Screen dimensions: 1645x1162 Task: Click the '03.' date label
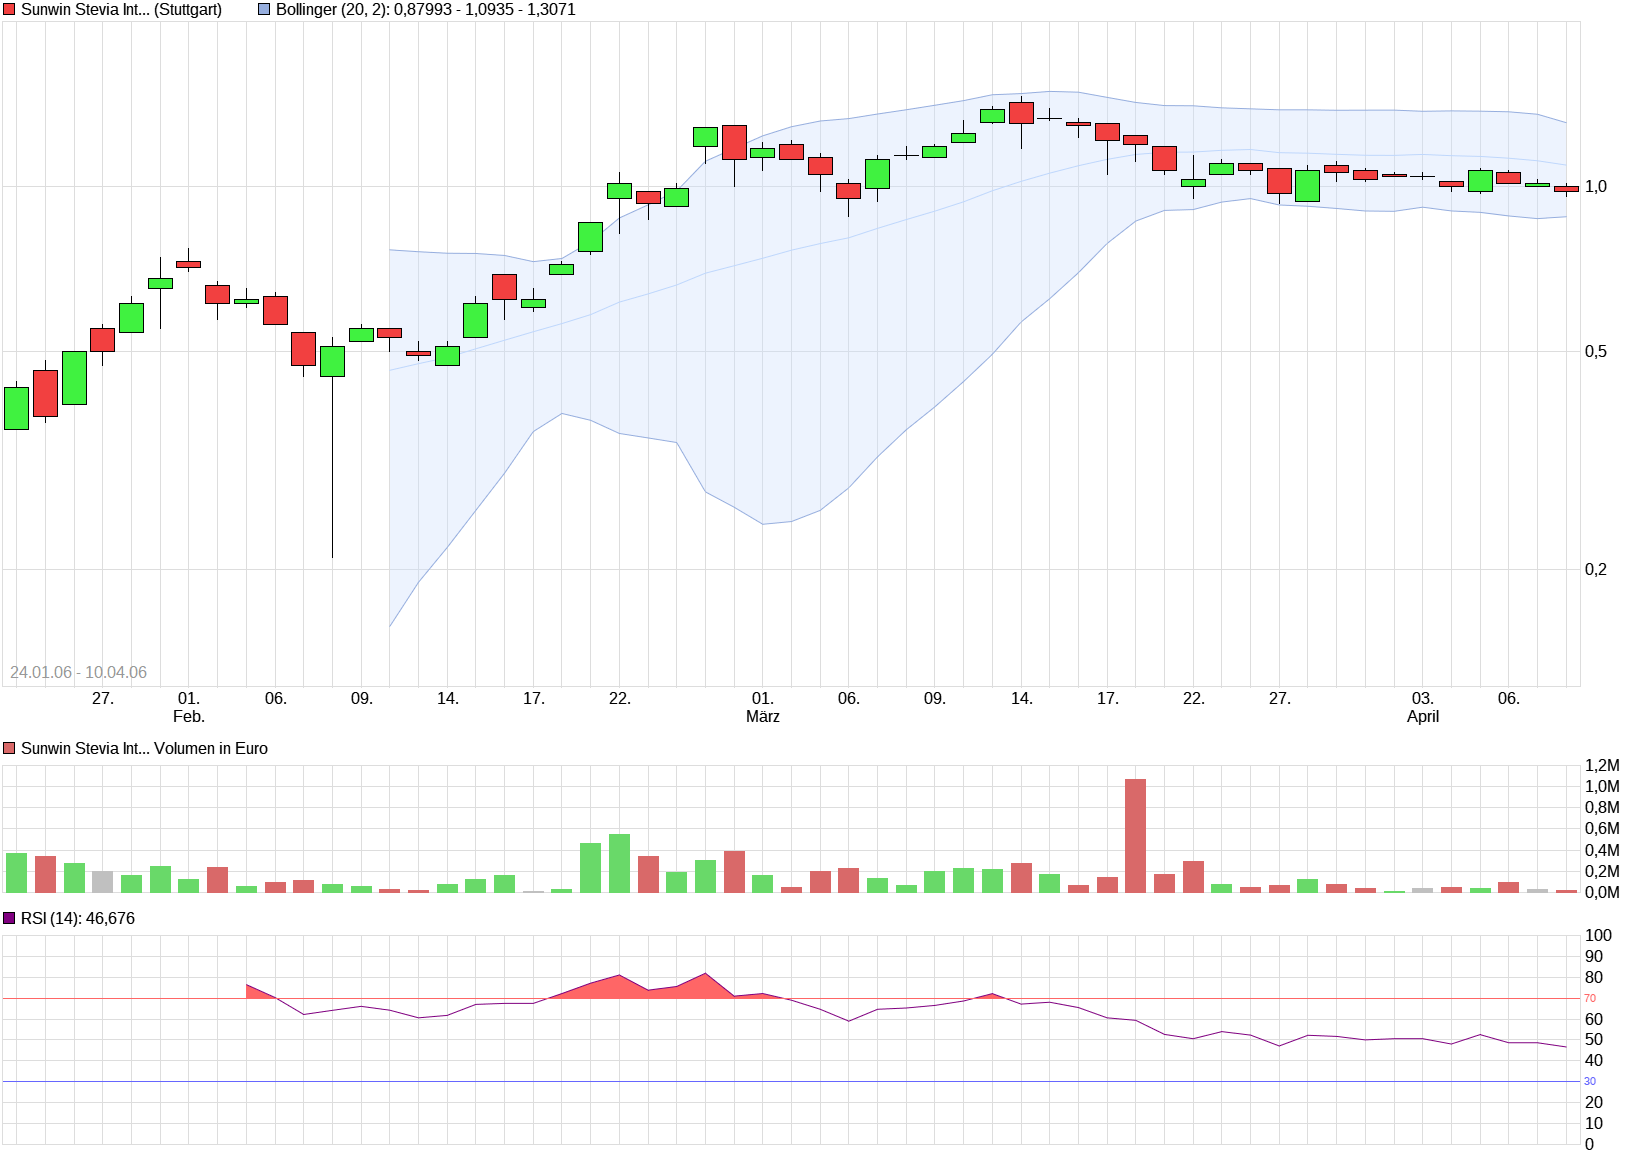point(1423,699)
